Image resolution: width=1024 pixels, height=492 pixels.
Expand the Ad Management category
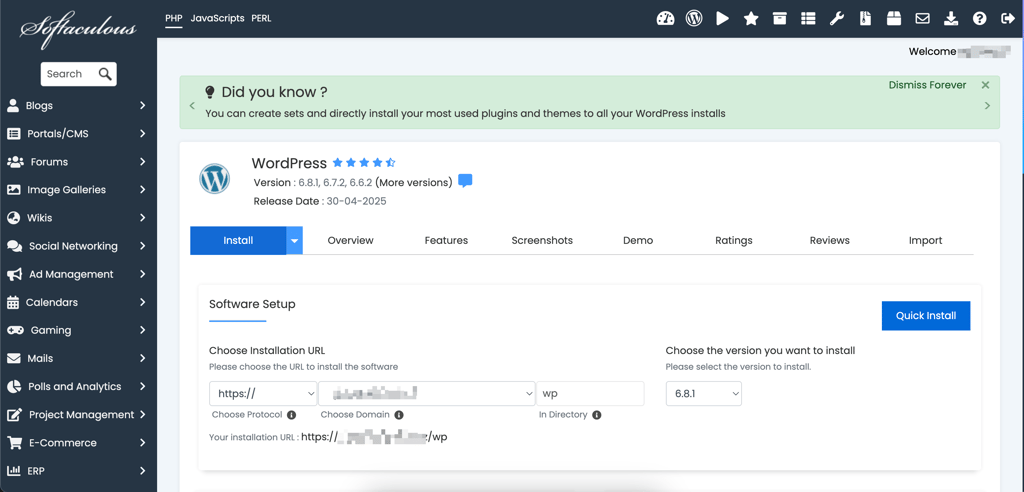(x=78, y=274)
